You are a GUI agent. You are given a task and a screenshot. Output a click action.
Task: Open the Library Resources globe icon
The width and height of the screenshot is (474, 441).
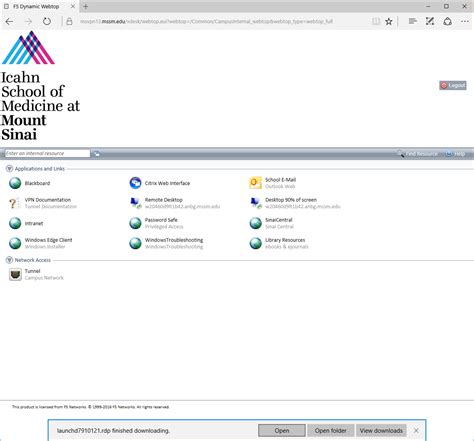(x=256, y=243)
